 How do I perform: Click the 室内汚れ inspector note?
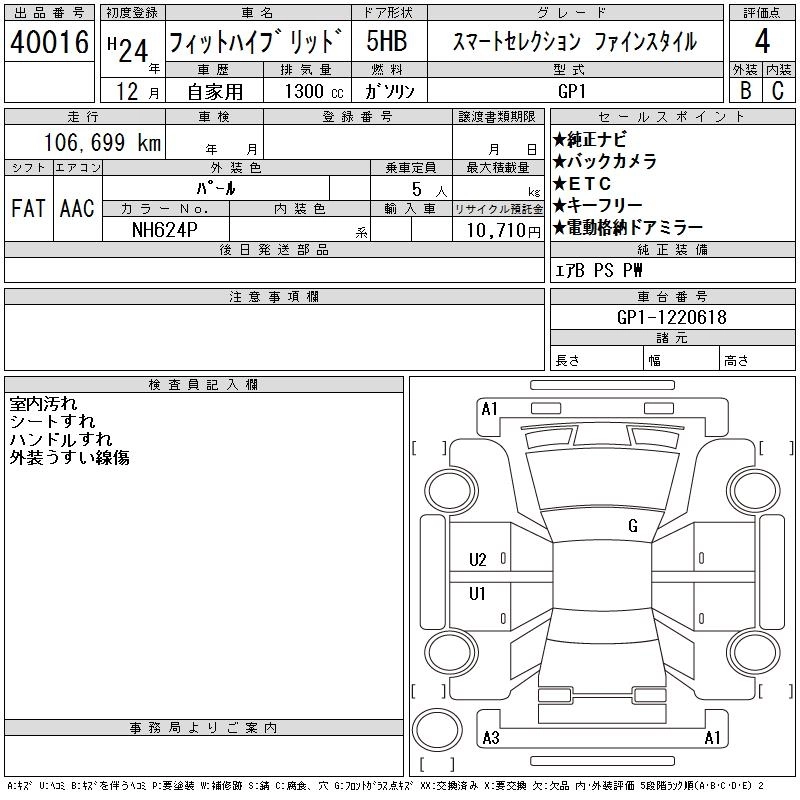click(x=43, y=404)
